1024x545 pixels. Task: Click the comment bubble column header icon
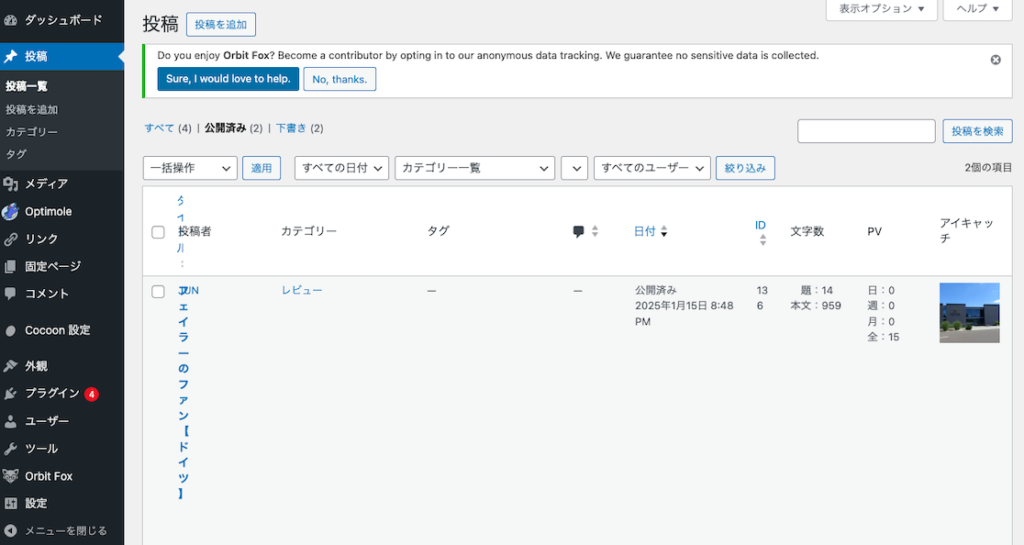pyautogui.click(x=578, y=231)
